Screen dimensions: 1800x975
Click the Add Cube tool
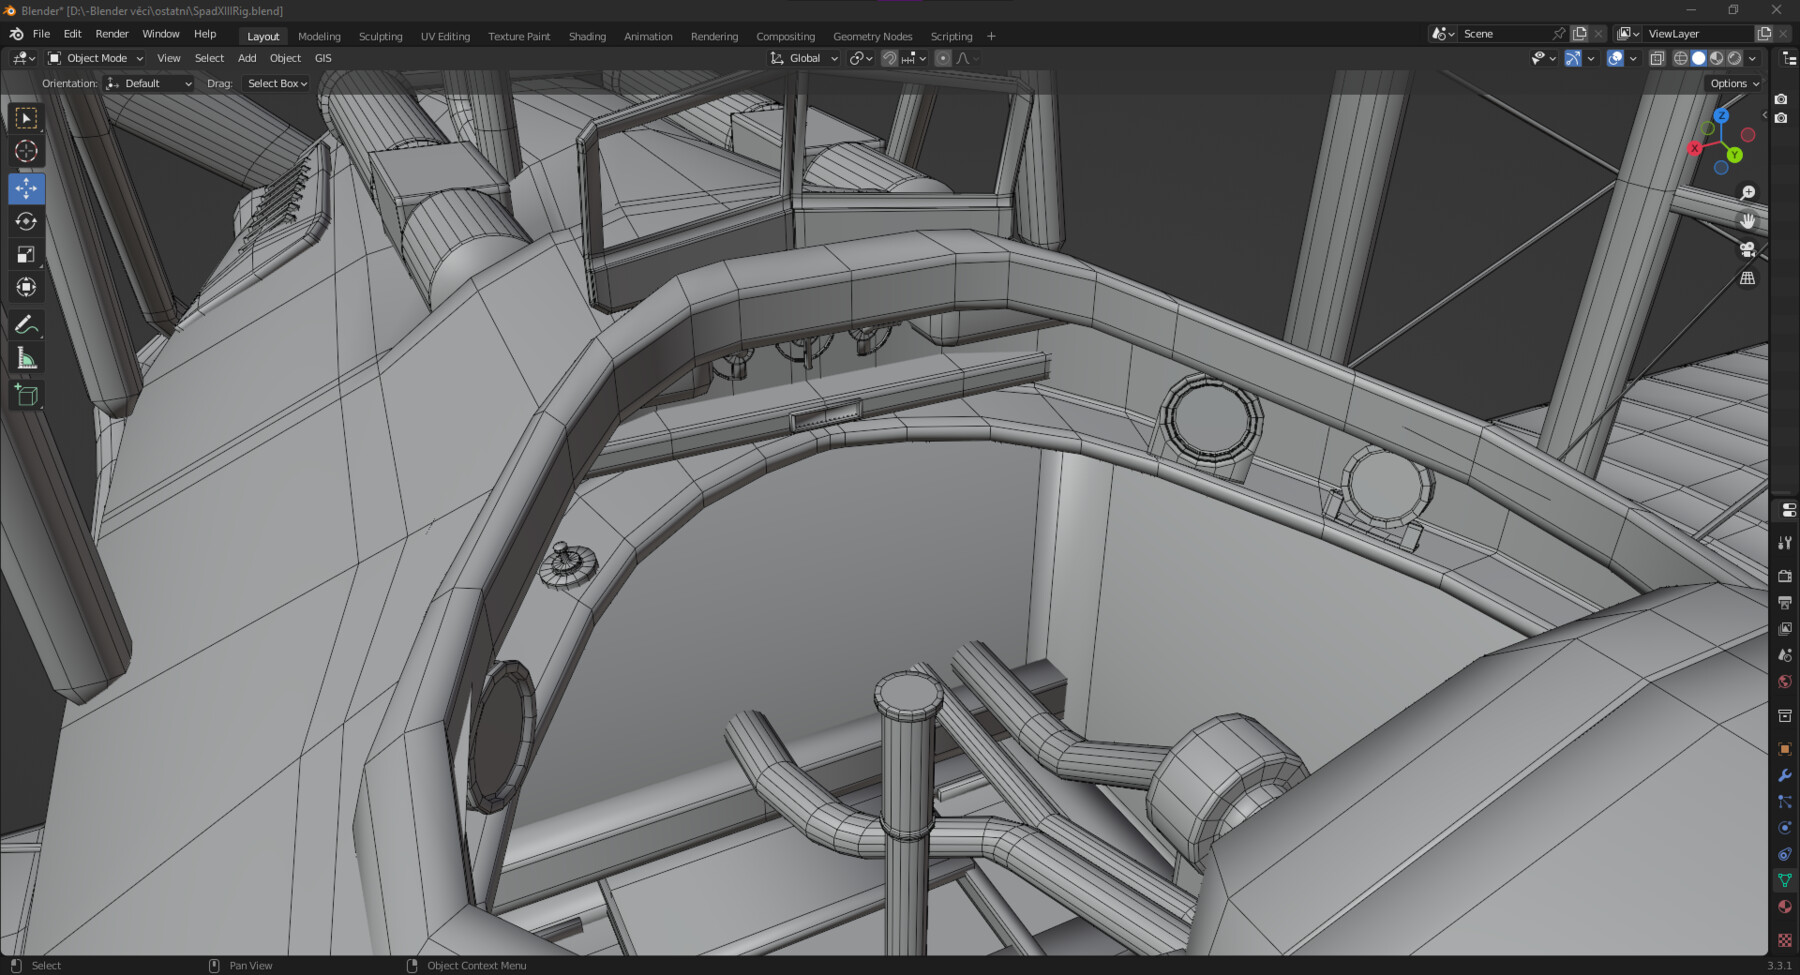[26, 396]
